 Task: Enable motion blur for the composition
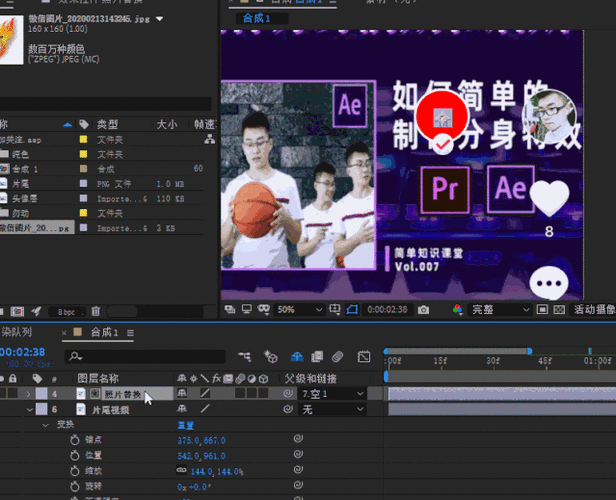click(337, 356)
